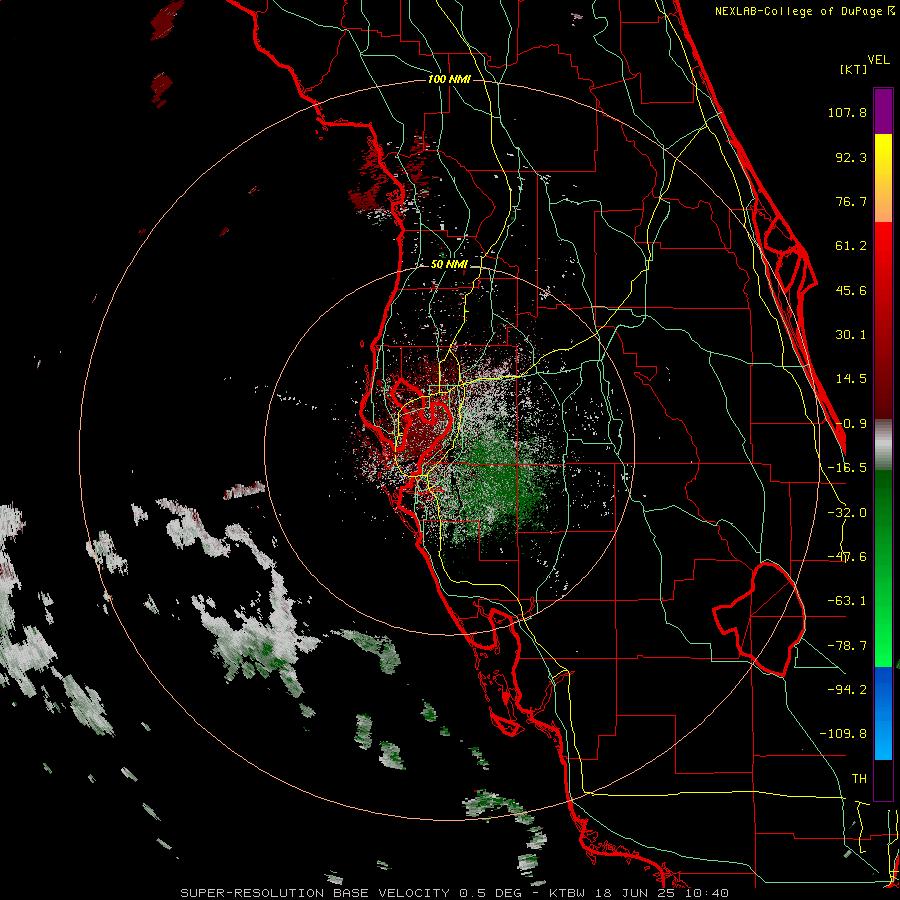This screenshot has width=900, height=900.
Task: Click the -78.7 velocity scale value
Action: point(847,646)
